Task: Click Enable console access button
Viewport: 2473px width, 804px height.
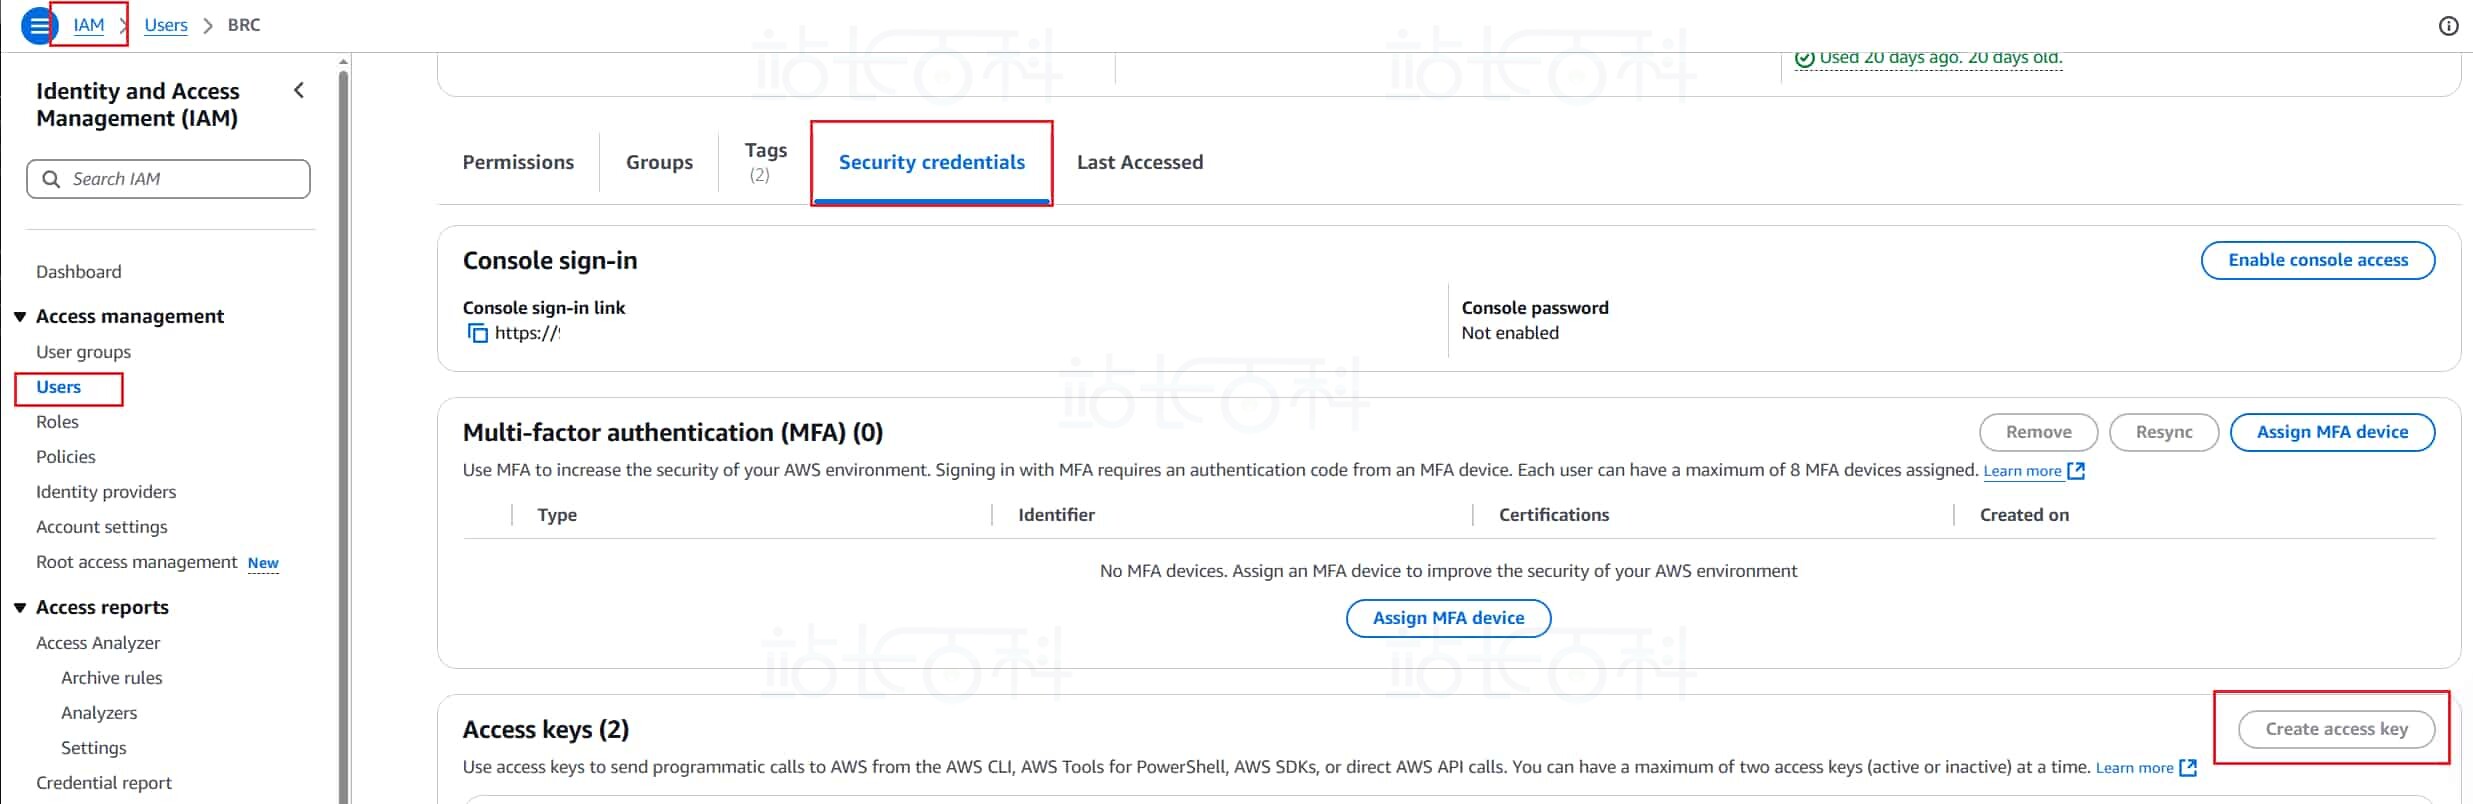Action: 2317,260
